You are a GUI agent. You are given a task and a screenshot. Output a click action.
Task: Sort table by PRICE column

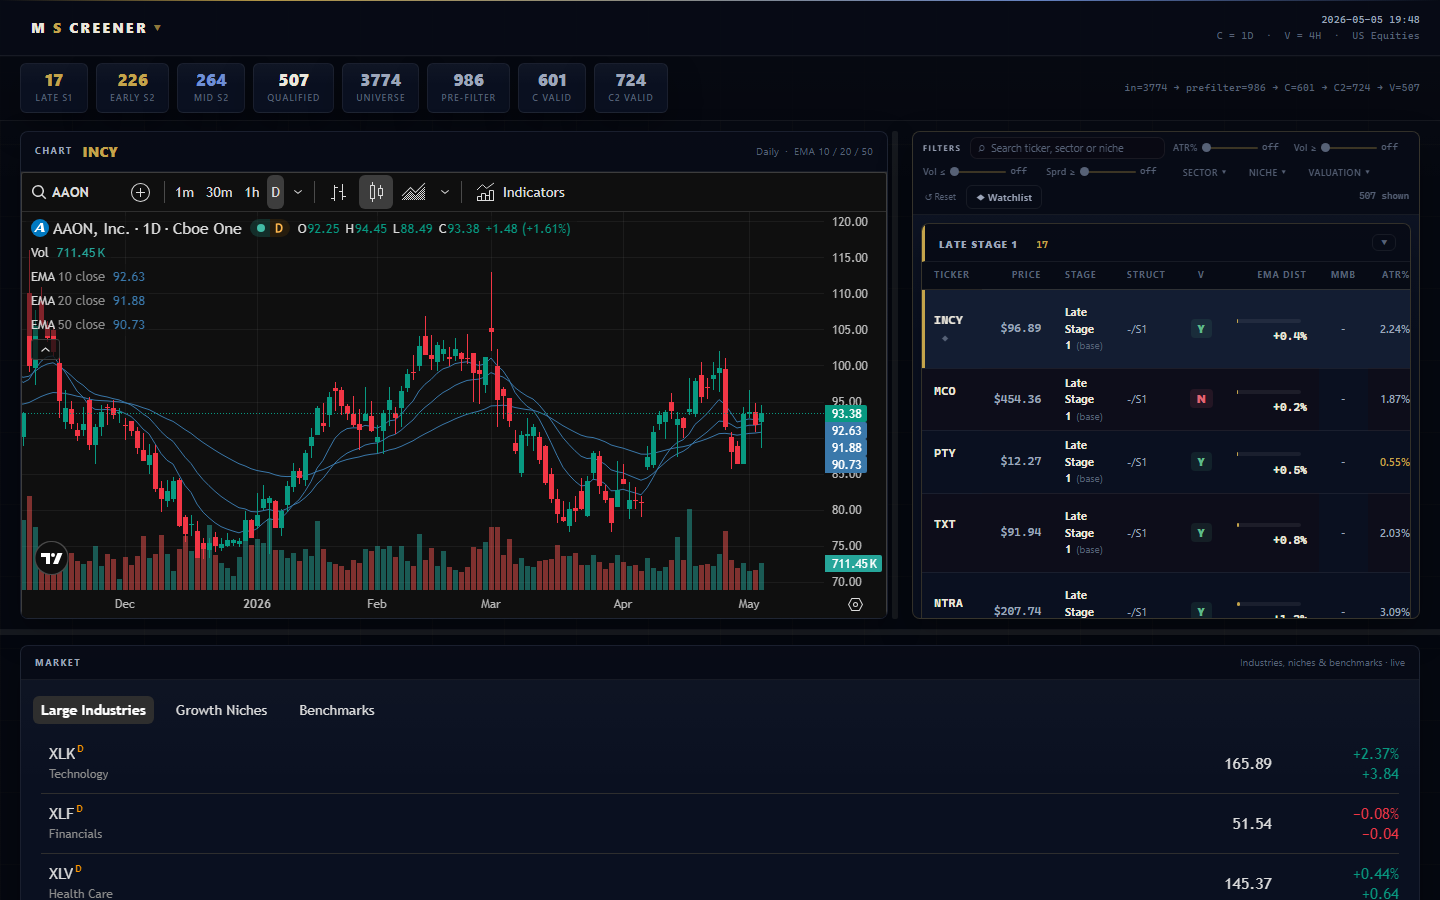[1026, 275]
